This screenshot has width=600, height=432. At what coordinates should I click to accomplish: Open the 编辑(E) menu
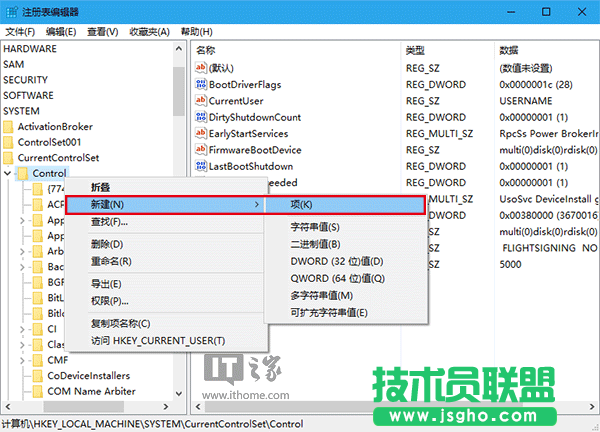point(61,32)
